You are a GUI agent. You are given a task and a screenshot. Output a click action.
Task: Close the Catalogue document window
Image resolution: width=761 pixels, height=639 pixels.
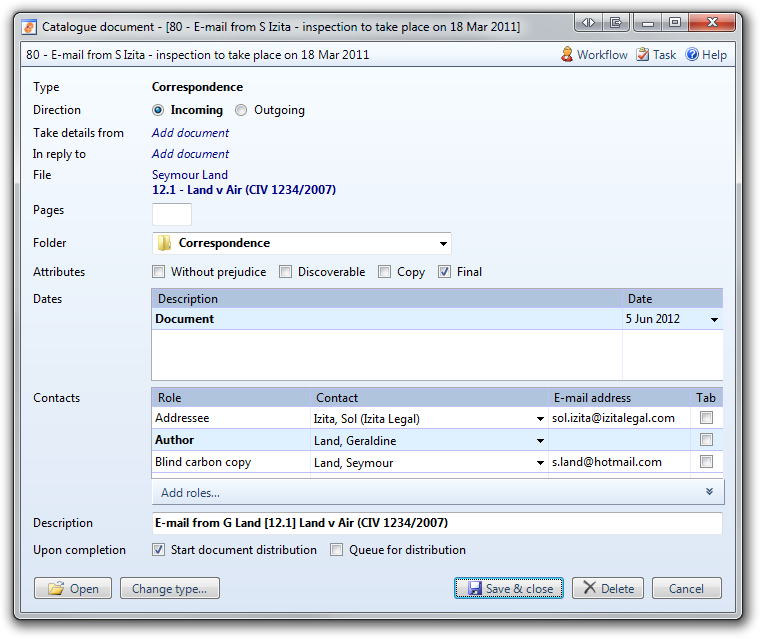click(712, 22)
